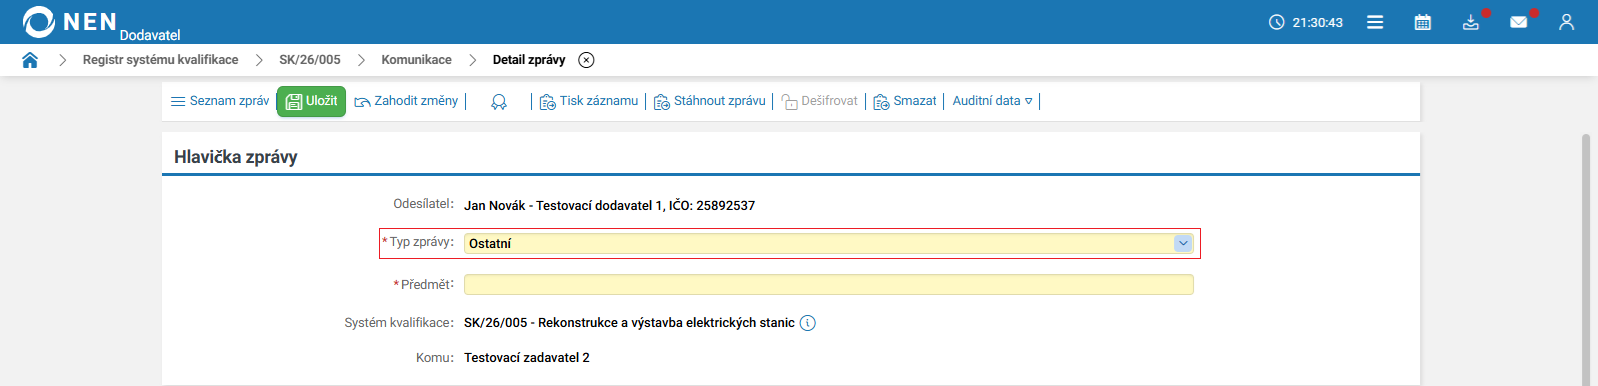Screen dimensions: 1598x386
Task: Open Komunikace breadcrumb
Action: (x=416, y=60)
